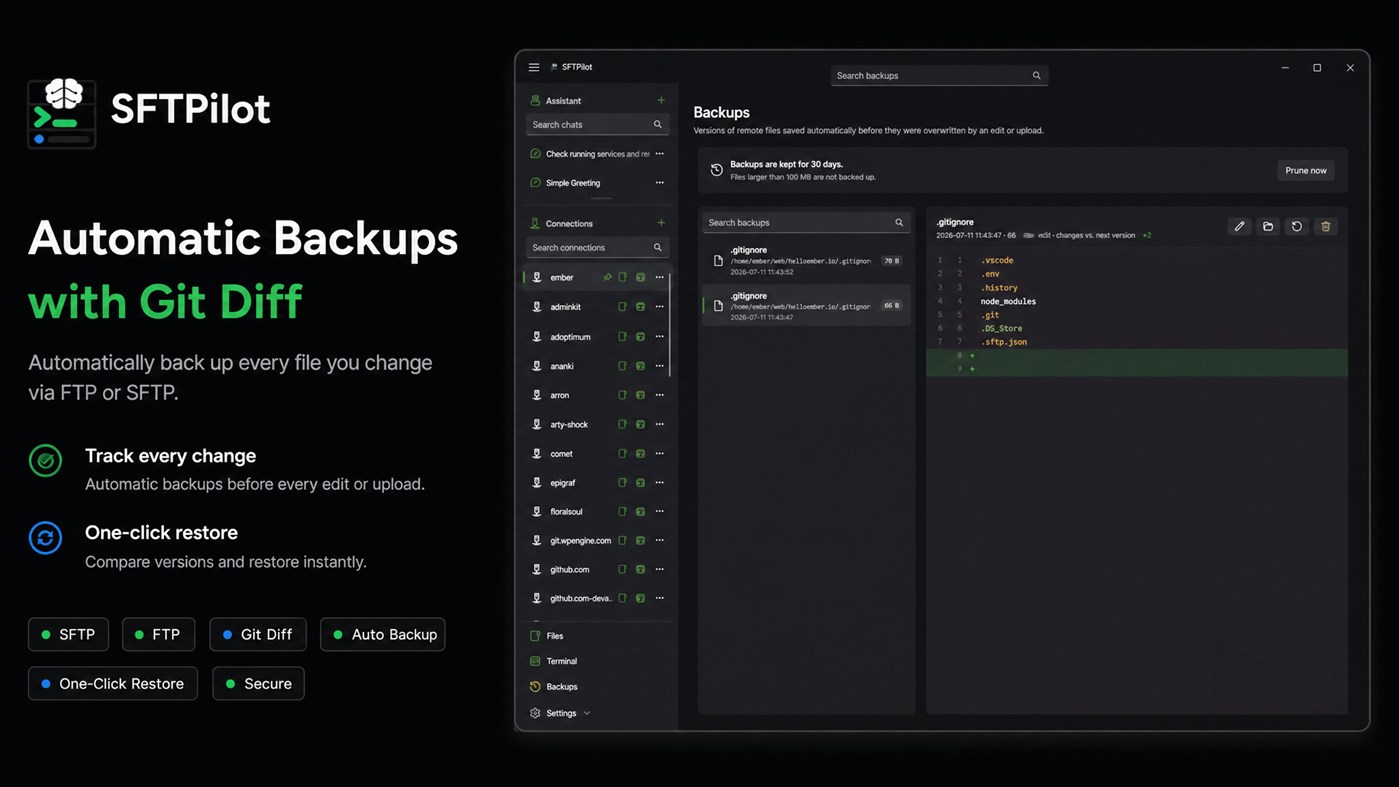Open files icon for arron connection

622,395
